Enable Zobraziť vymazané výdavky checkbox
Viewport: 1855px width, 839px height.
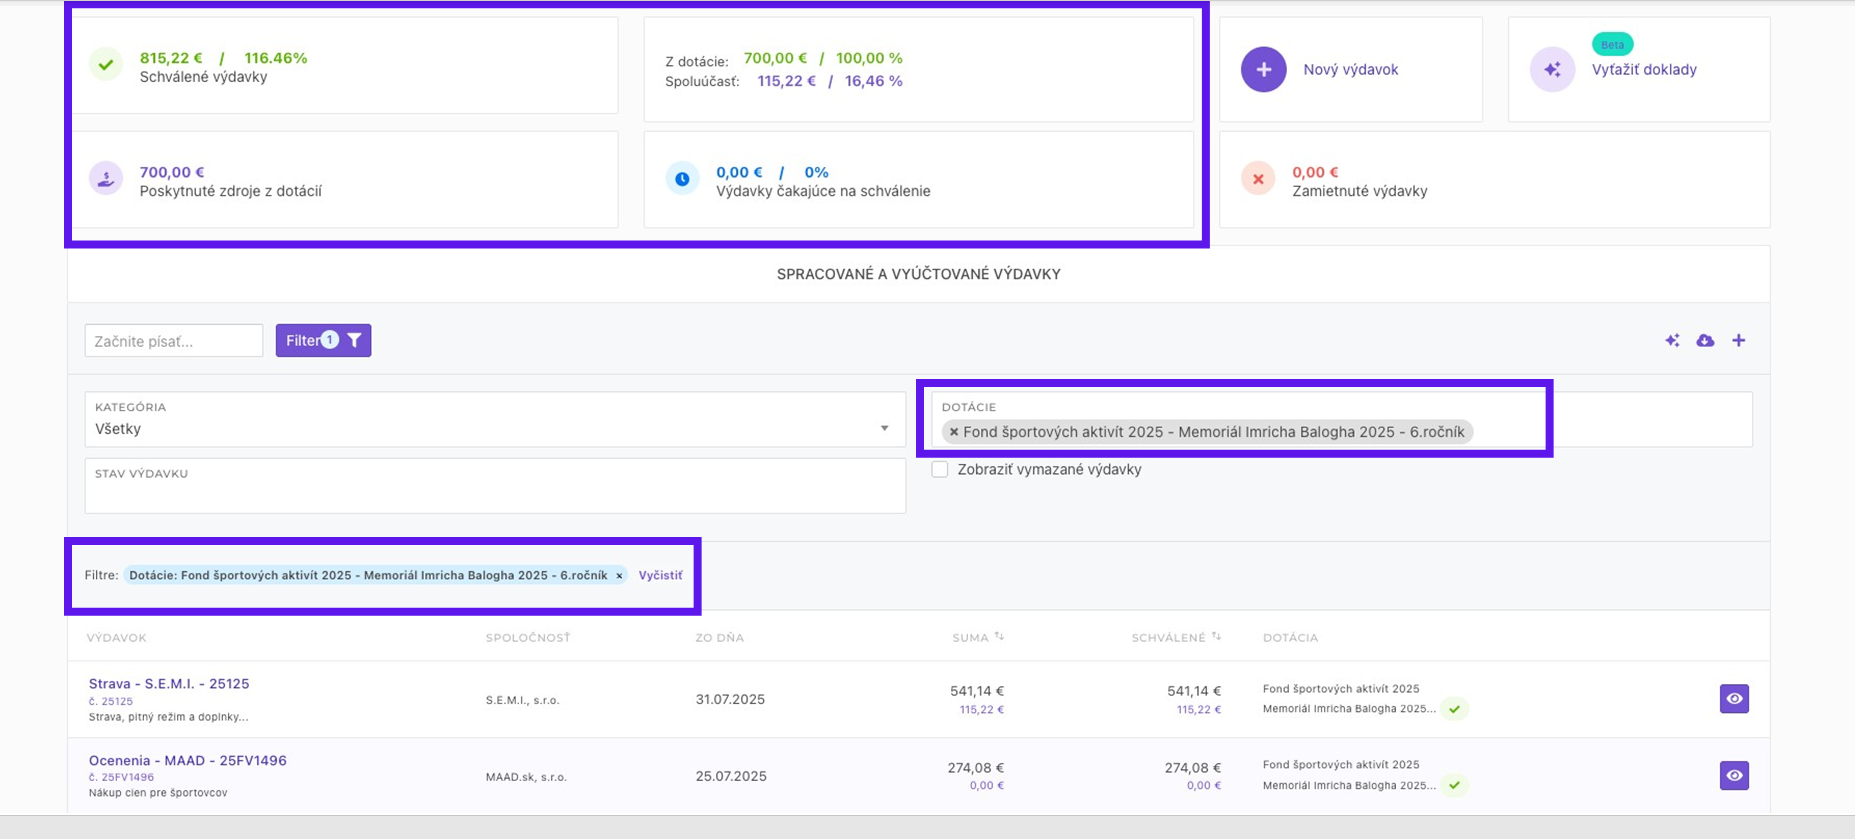click(940, 469)
